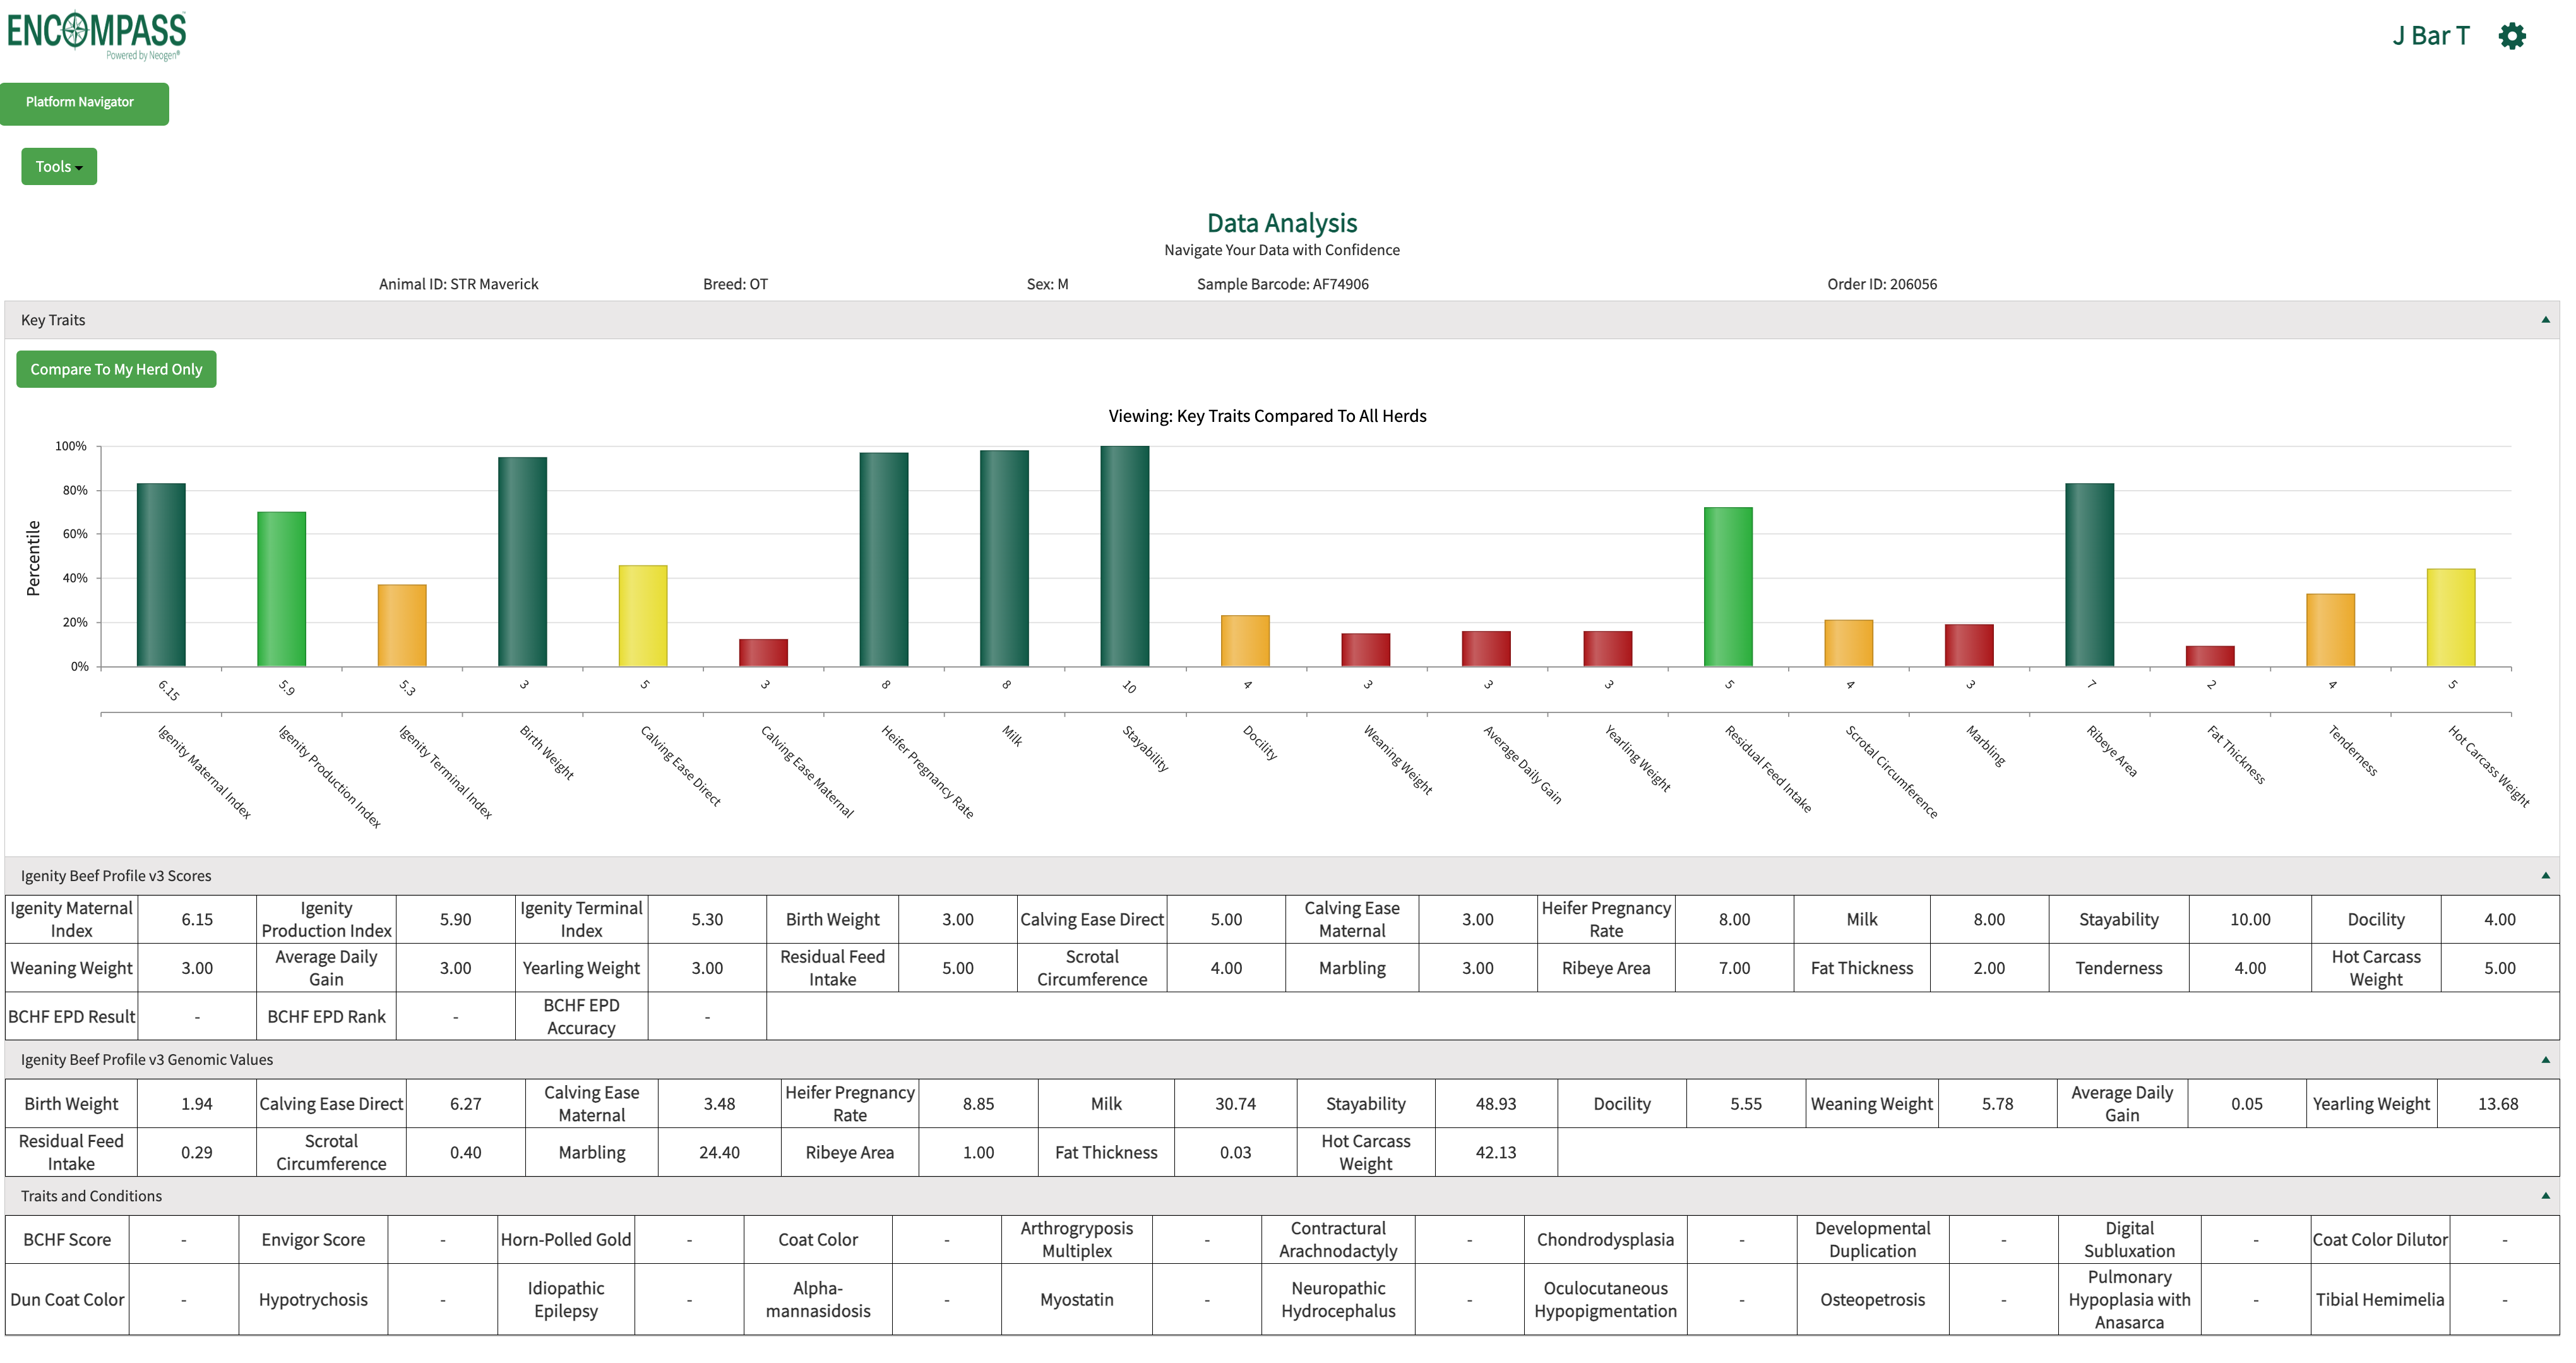Image resolution: width=2576 pixels, height=1363 pixels.
Task: Collapse Igenity Beef Profile v3 Genomic Values
Action: pos(2545,1059)
